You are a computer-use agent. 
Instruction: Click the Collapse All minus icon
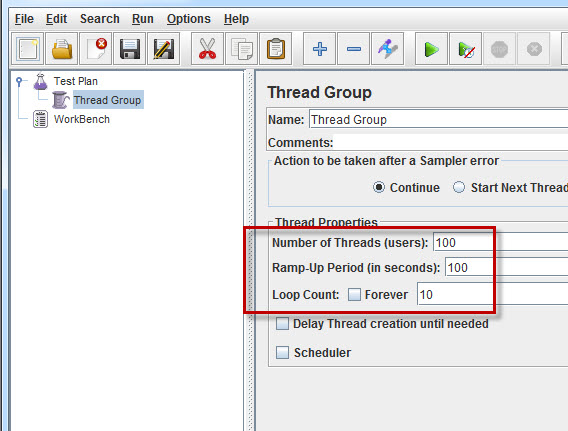[x=354, y=49]
